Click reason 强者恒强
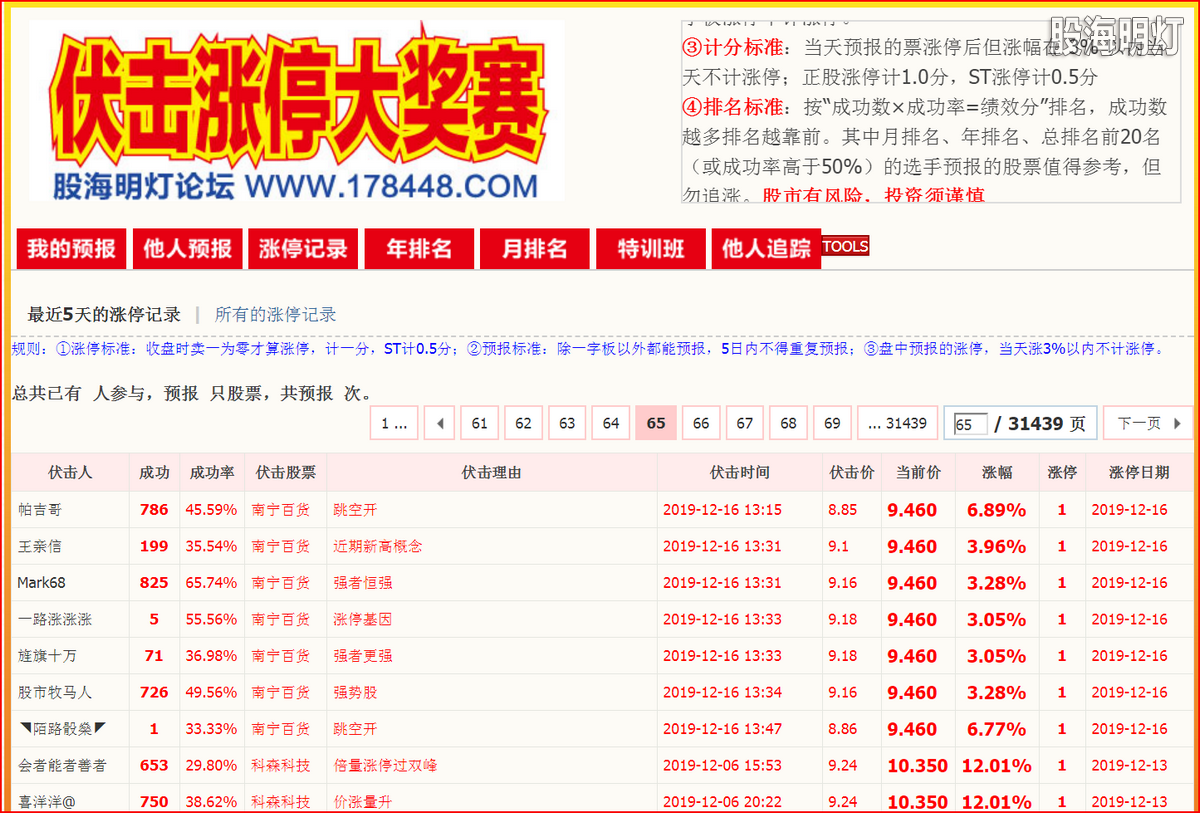The height and width of the screenshot is (813, 1200). coord(363,583)
